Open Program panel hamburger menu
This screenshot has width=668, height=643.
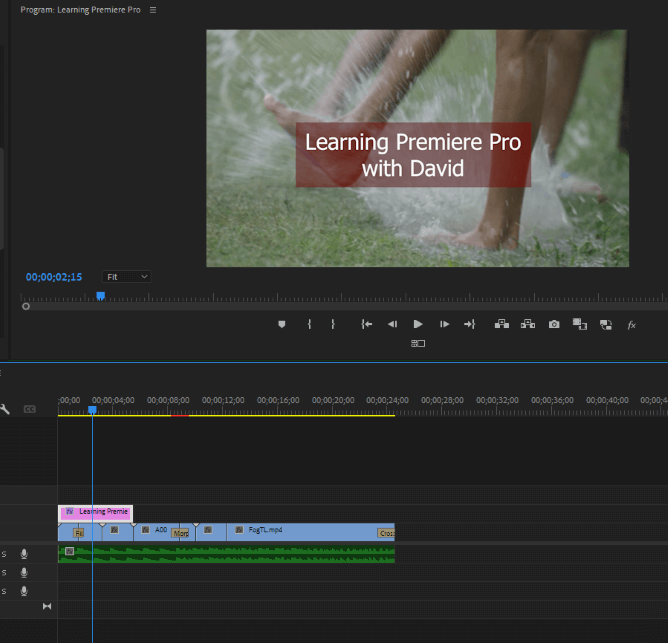(x=153, y=10)
